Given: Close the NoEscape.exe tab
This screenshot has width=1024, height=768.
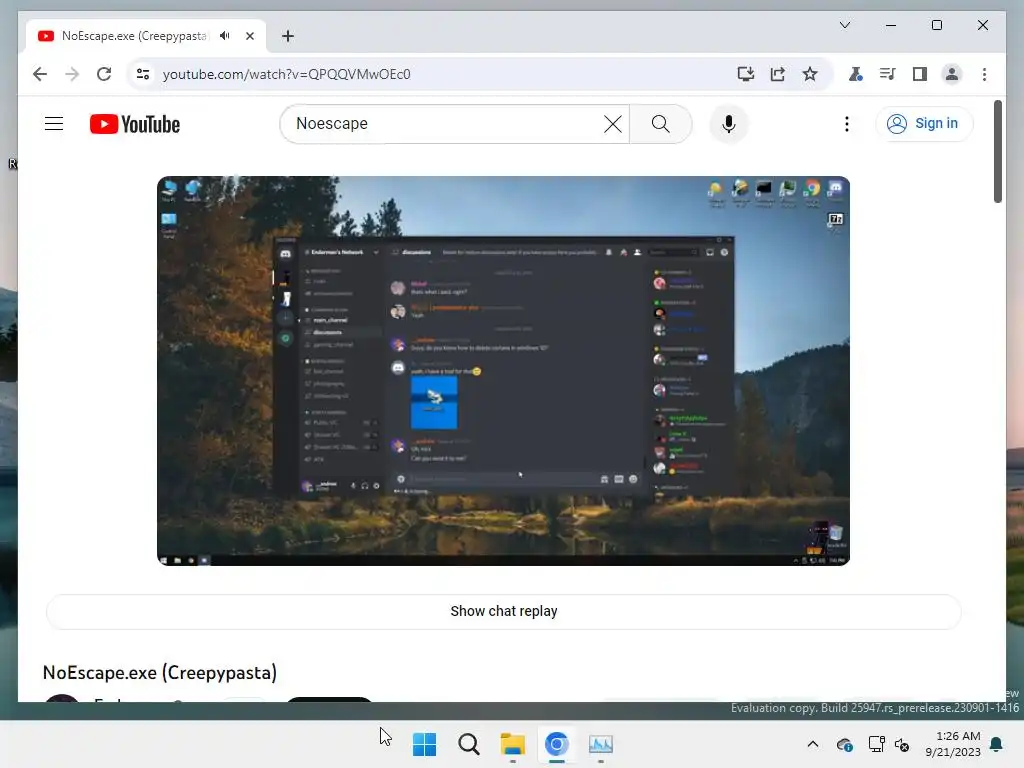Looking at the screenshot, I should click(x=249, y=36).
